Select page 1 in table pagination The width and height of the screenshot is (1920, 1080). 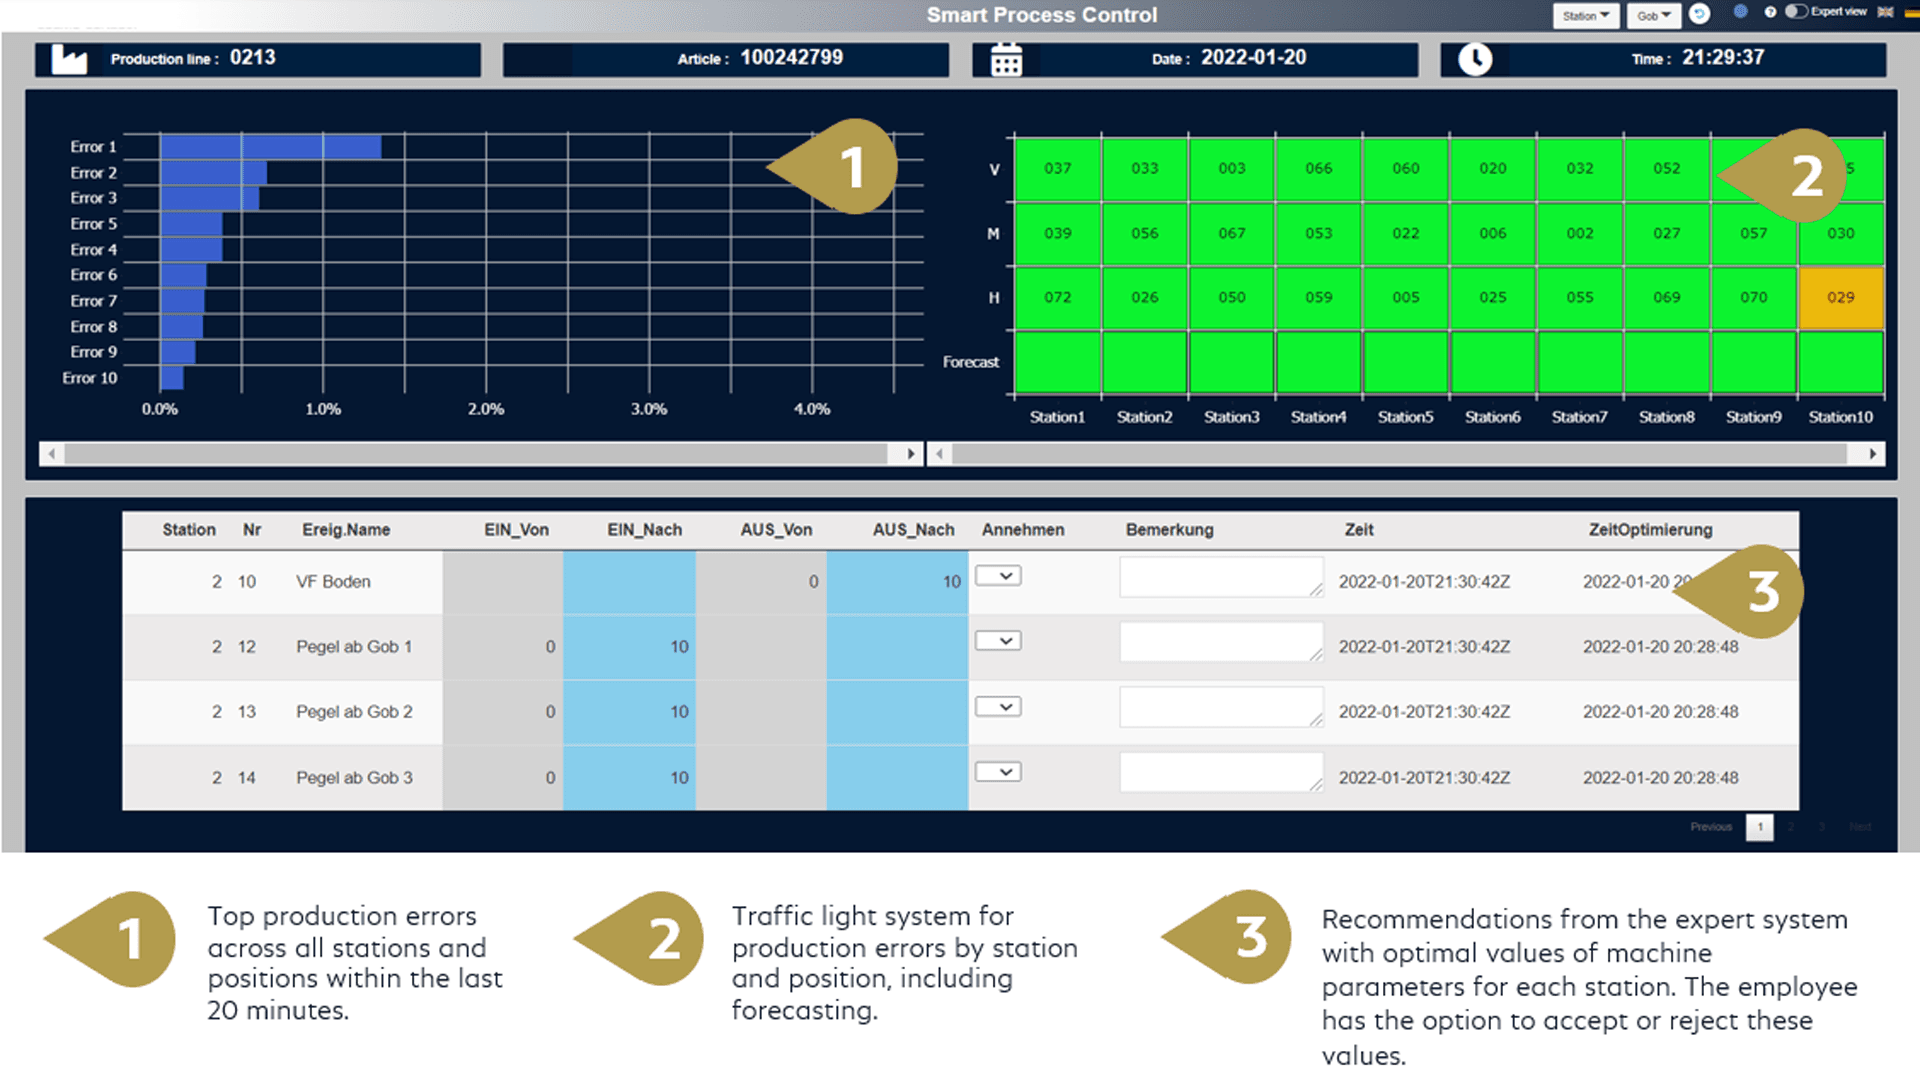[1760, 827]
